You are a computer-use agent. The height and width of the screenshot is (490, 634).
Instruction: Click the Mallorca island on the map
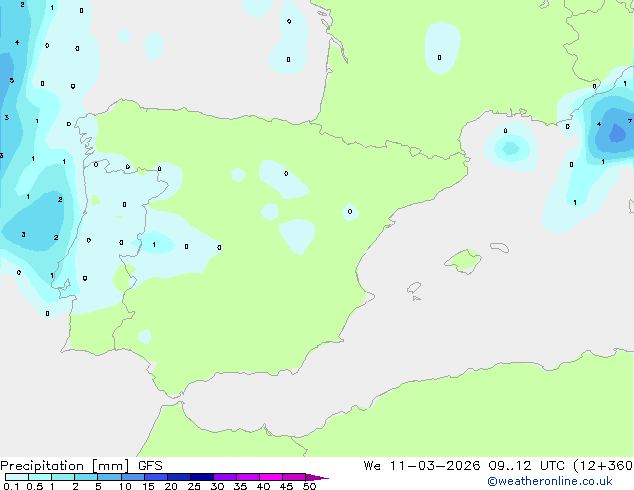463,261
